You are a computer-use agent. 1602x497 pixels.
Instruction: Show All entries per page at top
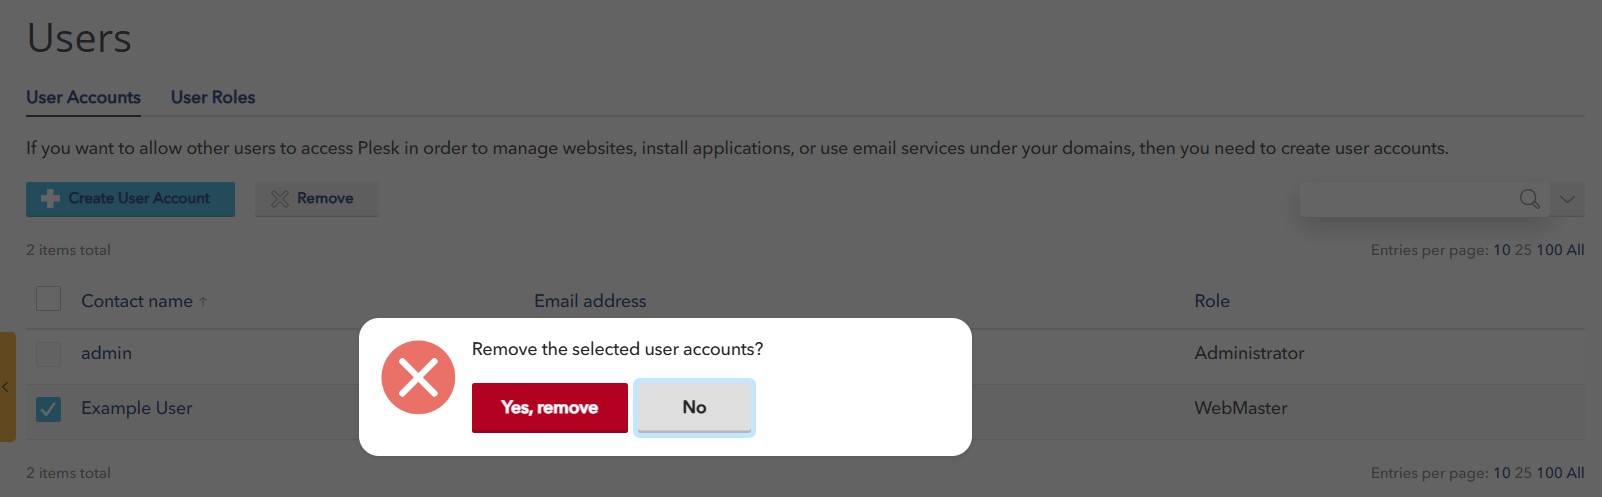pyautogui.click(x=1575, y=250)
